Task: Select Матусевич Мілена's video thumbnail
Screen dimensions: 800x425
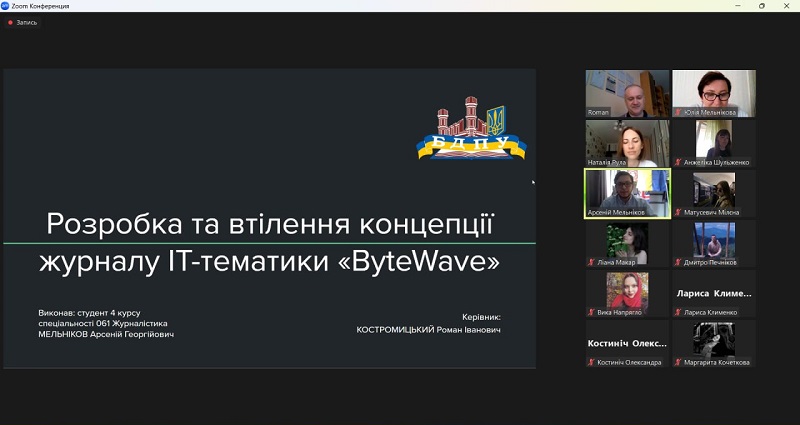Action: pos(714,193)
